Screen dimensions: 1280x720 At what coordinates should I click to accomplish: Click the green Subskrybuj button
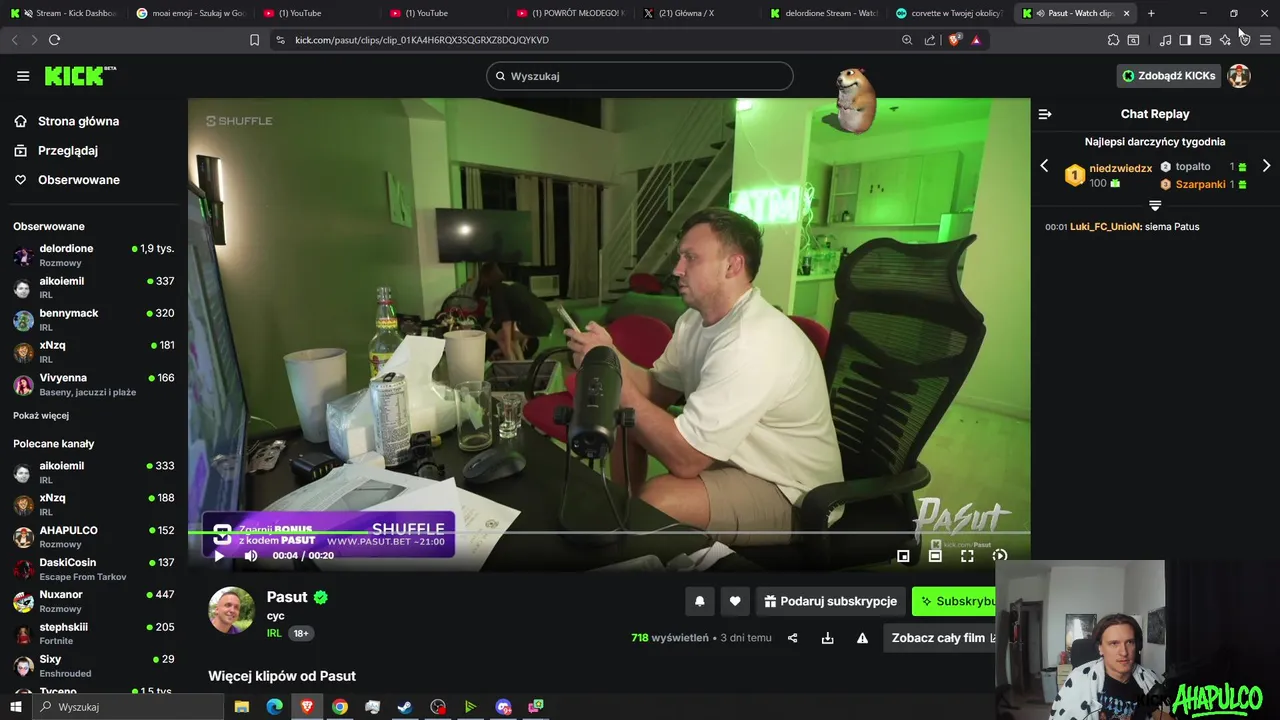coord(954,601)
